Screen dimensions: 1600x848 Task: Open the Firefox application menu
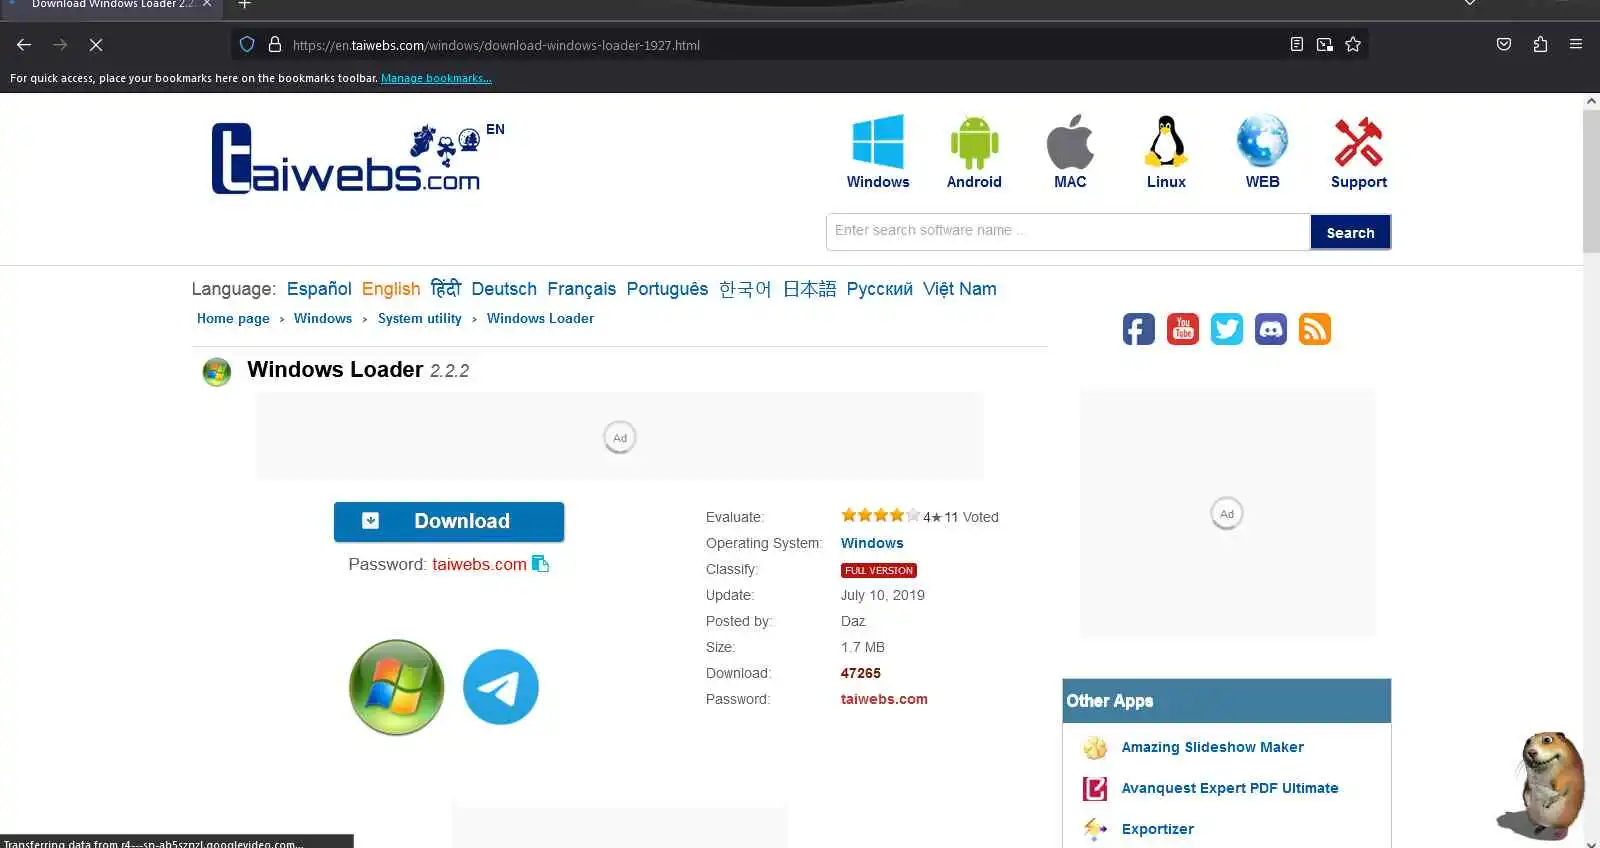[1576, 45]
